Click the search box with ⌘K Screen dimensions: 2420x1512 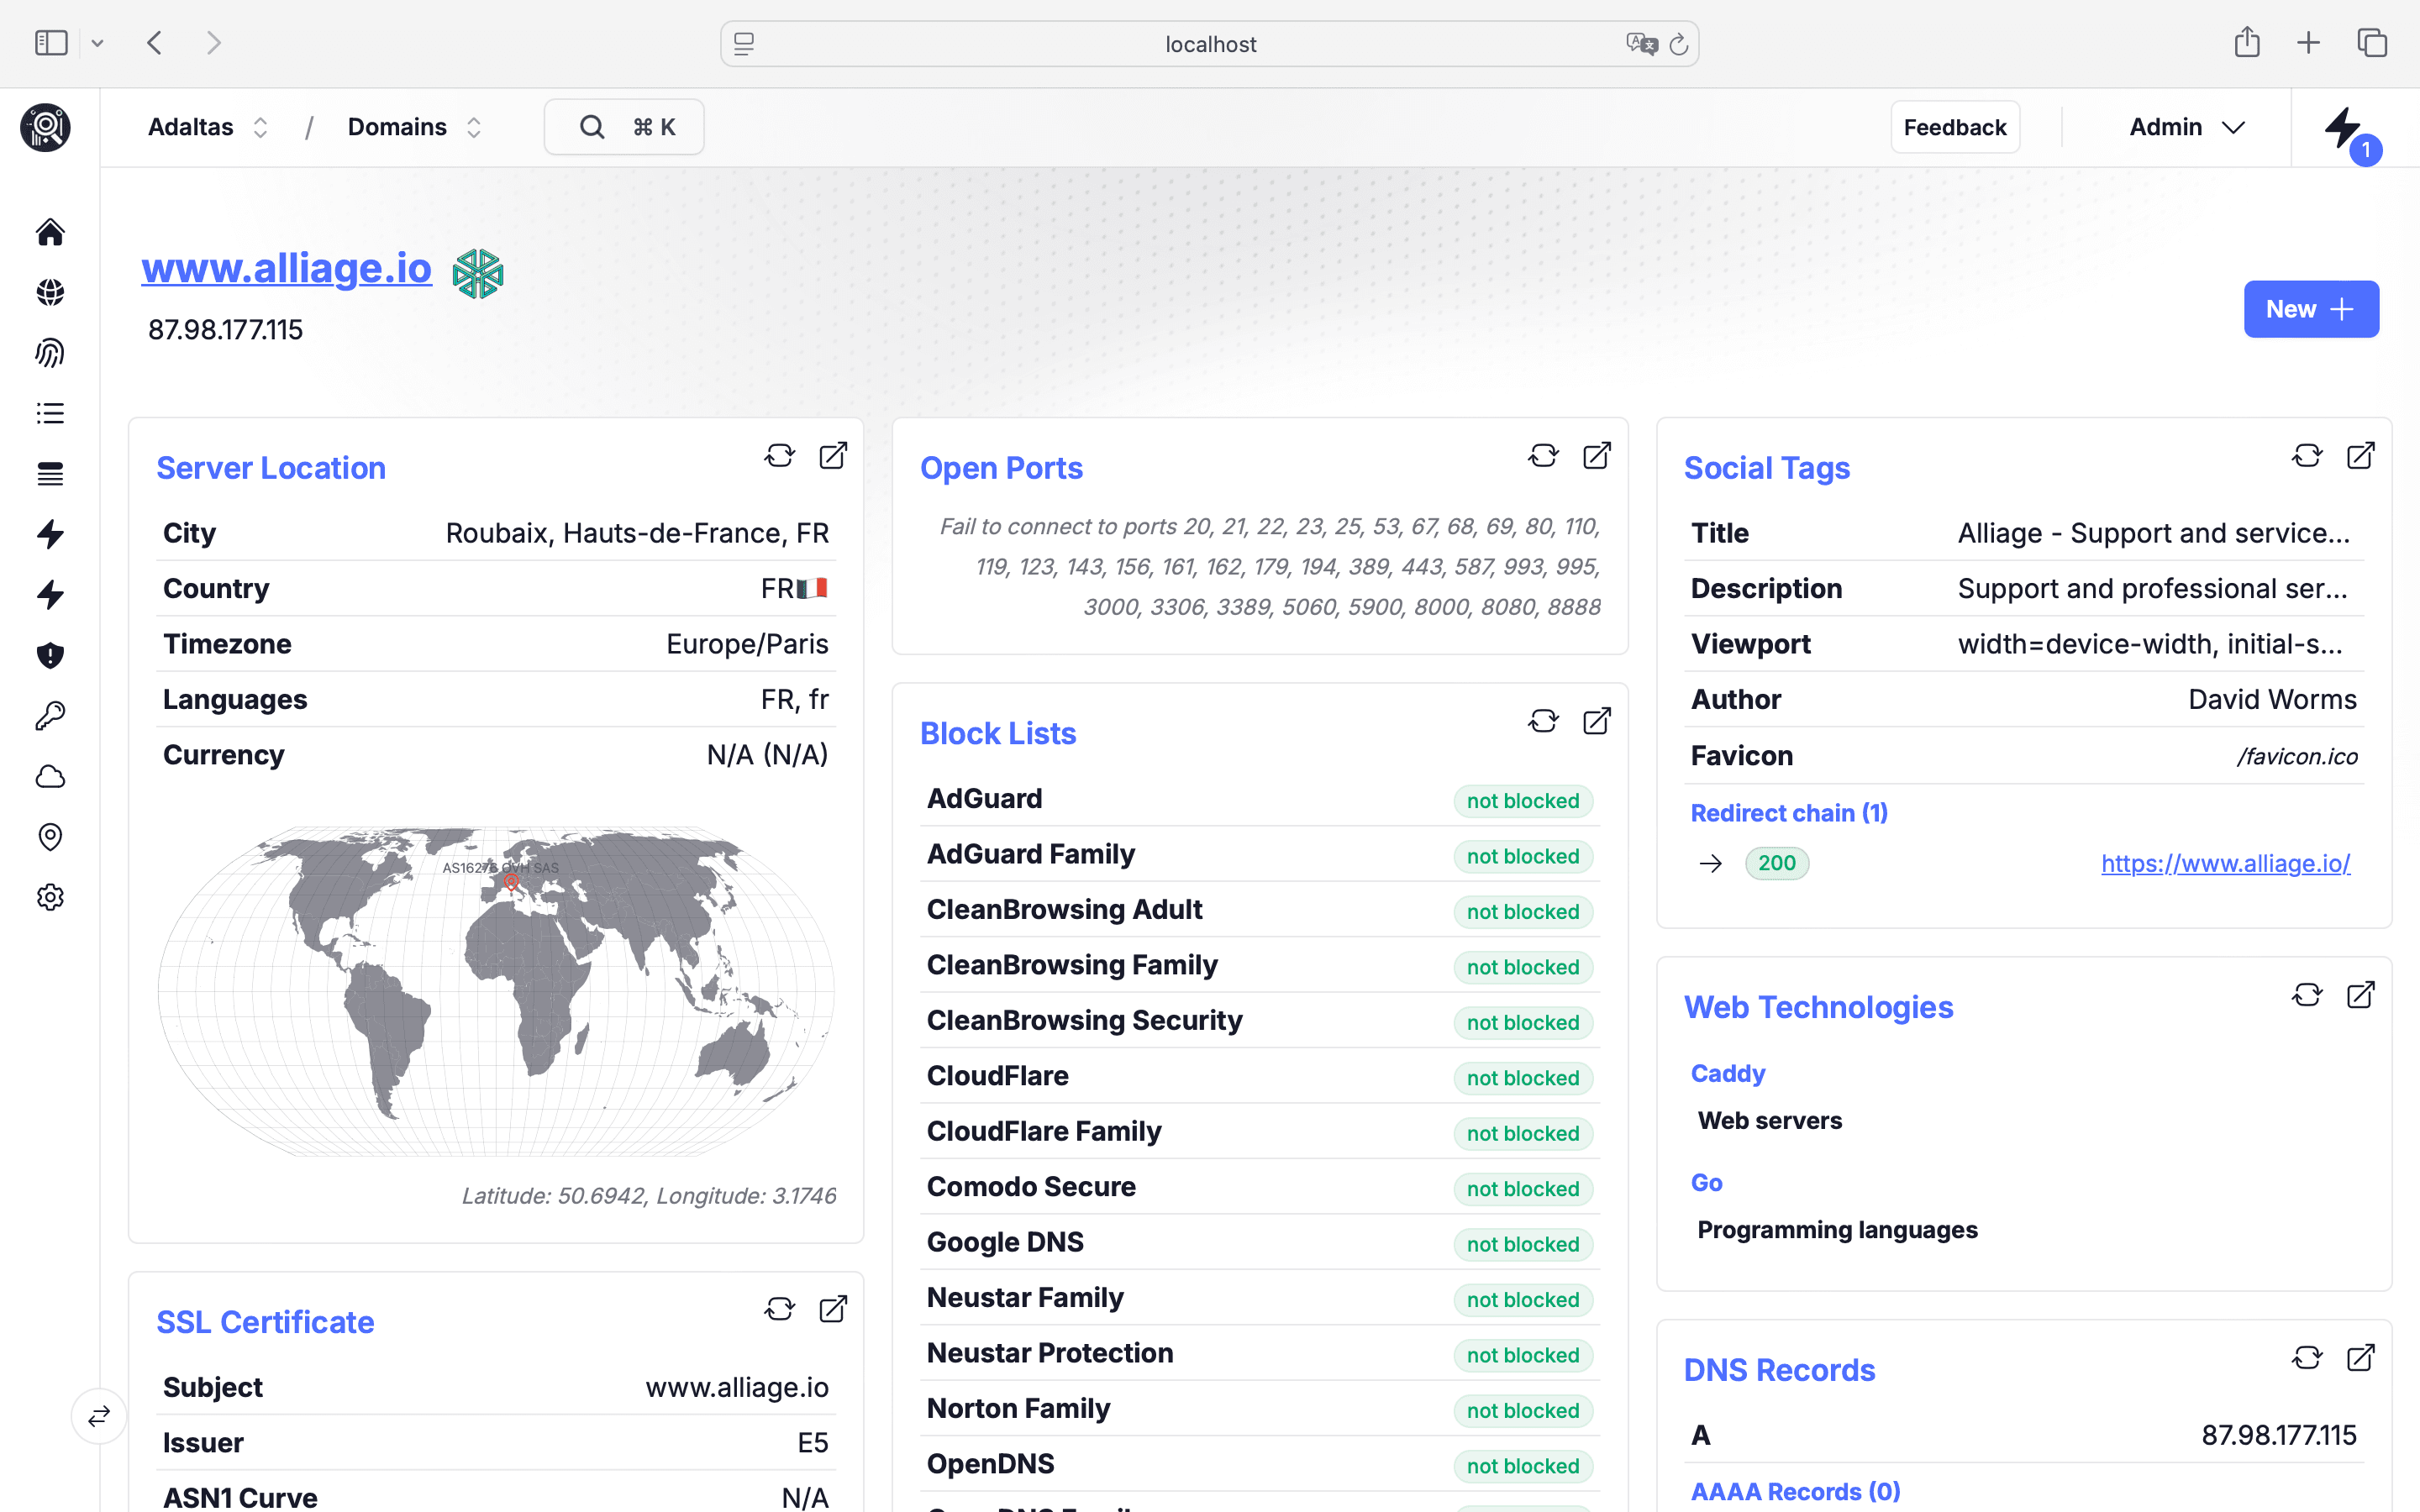point(624,127)
